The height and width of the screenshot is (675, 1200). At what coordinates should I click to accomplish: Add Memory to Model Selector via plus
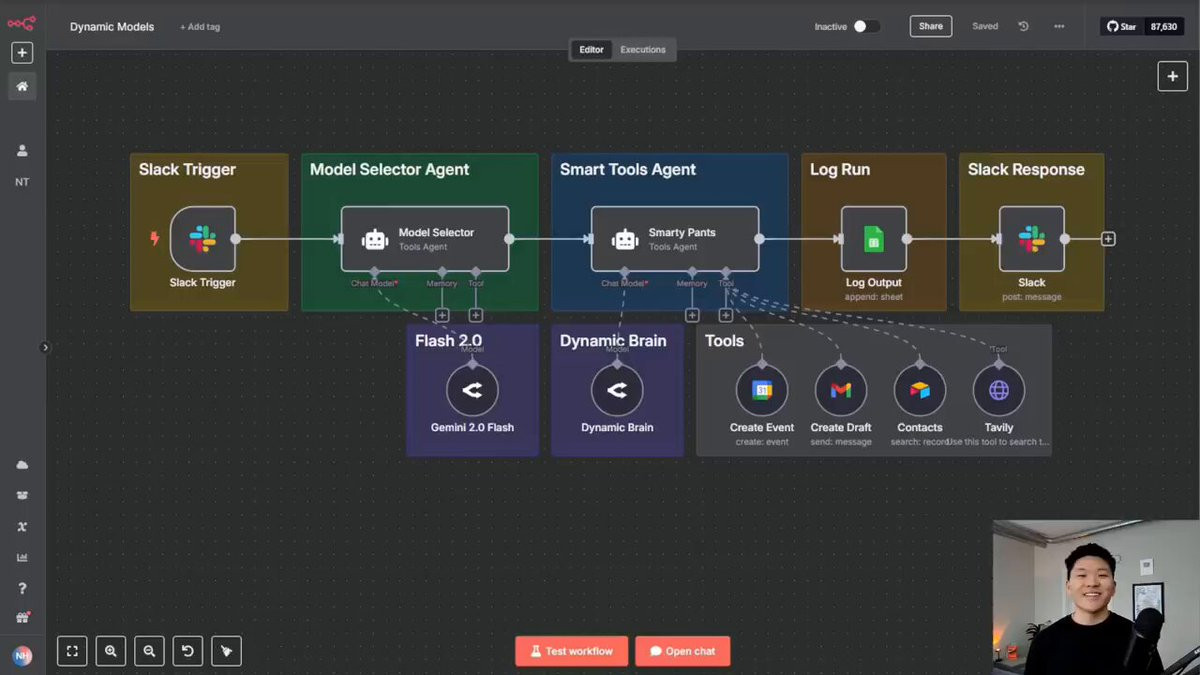[442, 315]
